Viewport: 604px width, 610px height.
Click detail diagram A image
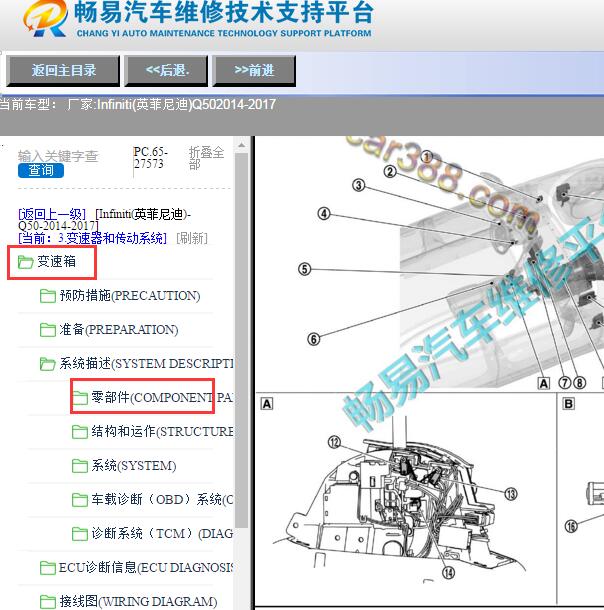click(406, 499)
